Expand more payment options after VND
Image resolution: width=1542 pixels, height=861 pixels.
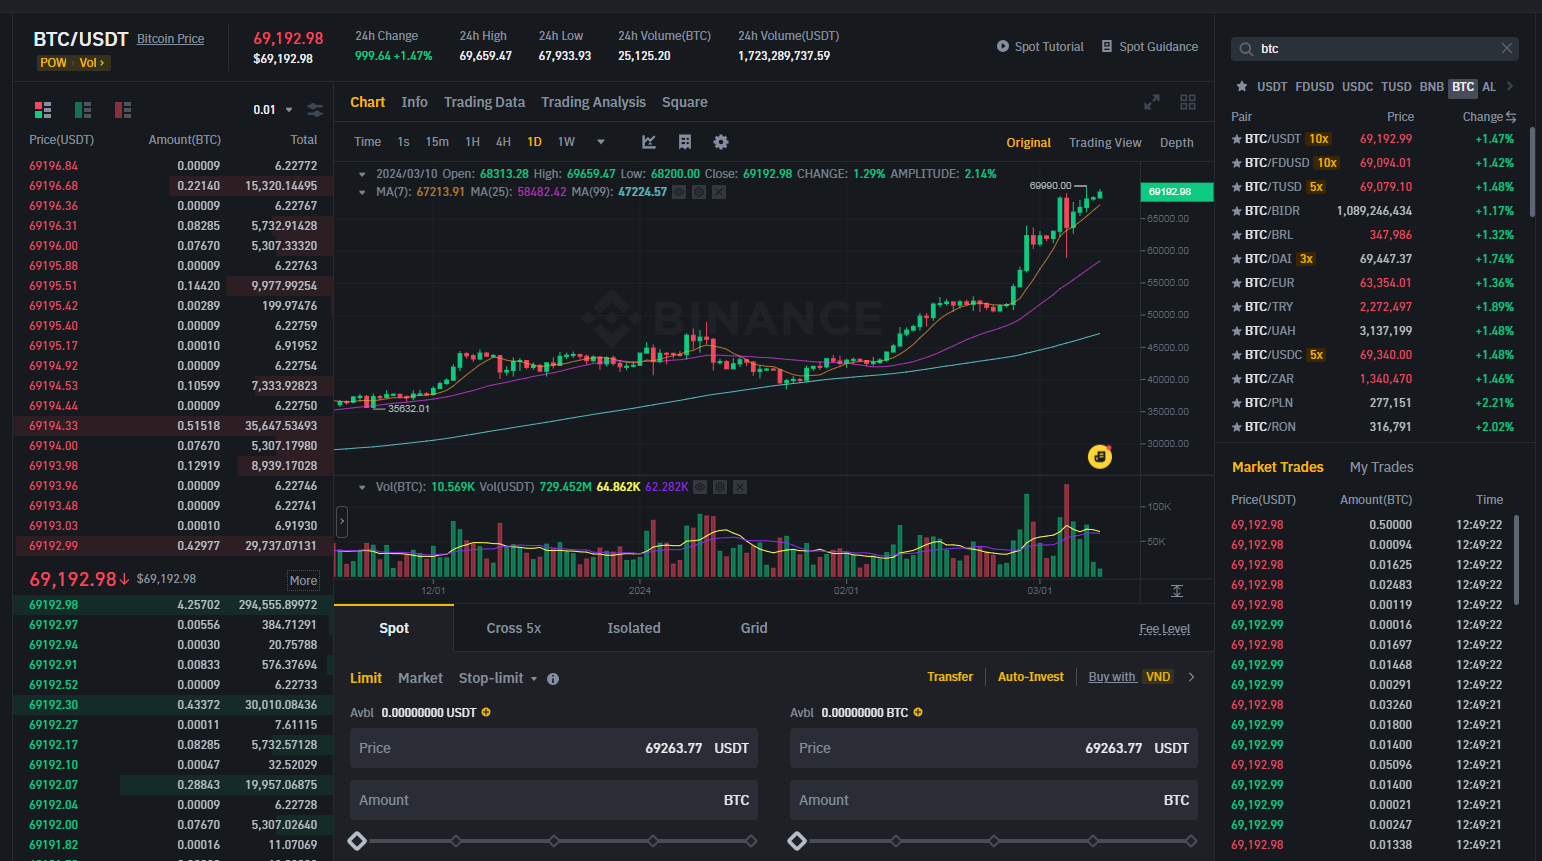[x=1191, y=677]
